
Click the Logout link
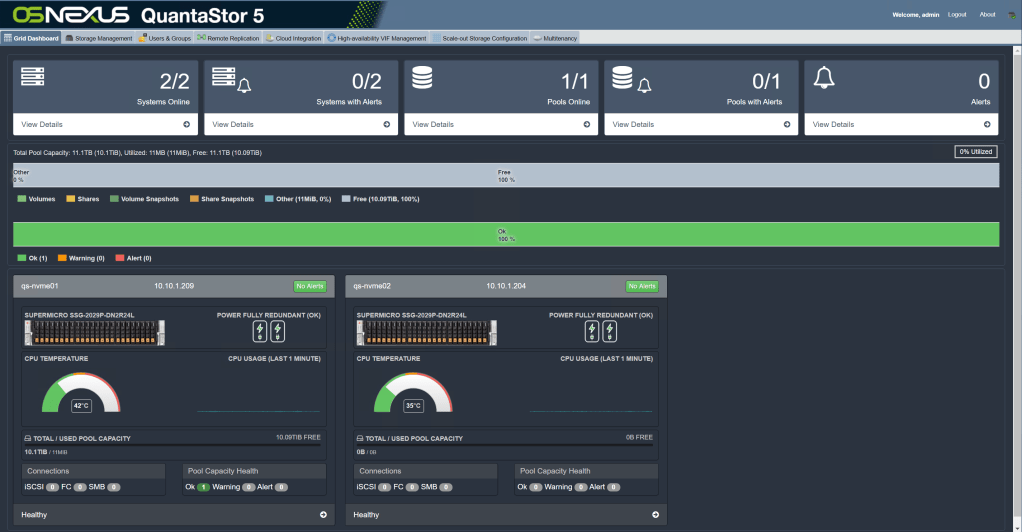[x=957, y=15]
